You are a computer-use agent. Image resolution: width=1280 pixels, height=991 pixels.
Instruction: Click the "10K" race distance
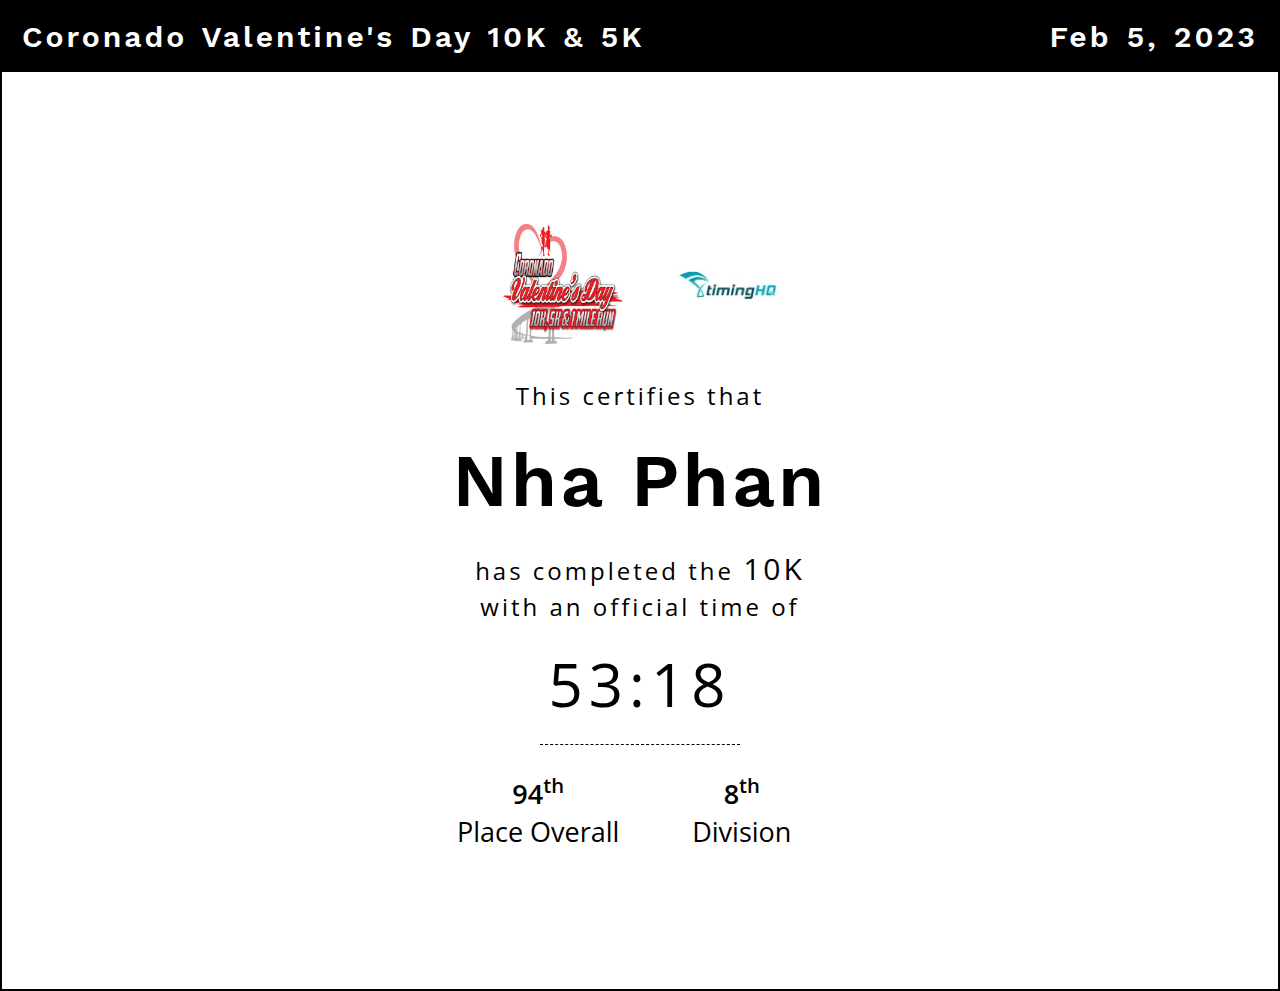pyautogui.click(x=773, y=570)
